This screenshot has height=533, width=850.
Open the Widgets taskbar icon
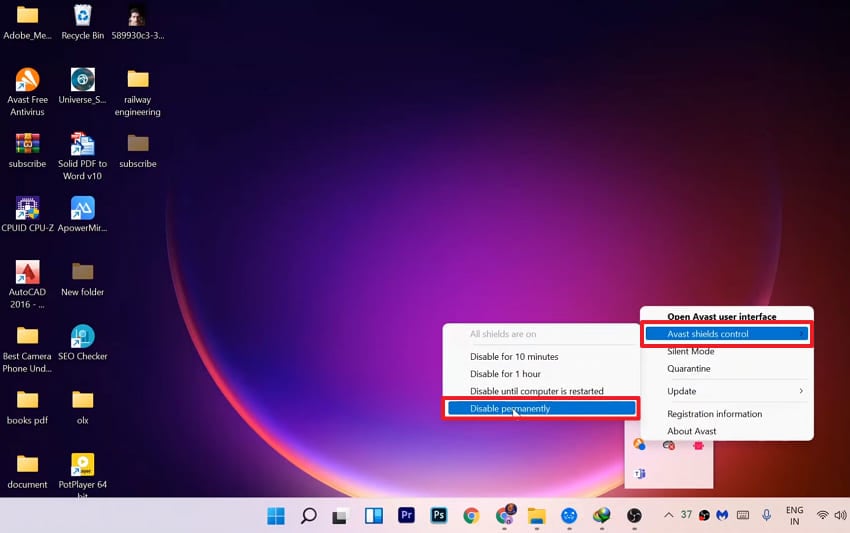(x=374, y=516)
